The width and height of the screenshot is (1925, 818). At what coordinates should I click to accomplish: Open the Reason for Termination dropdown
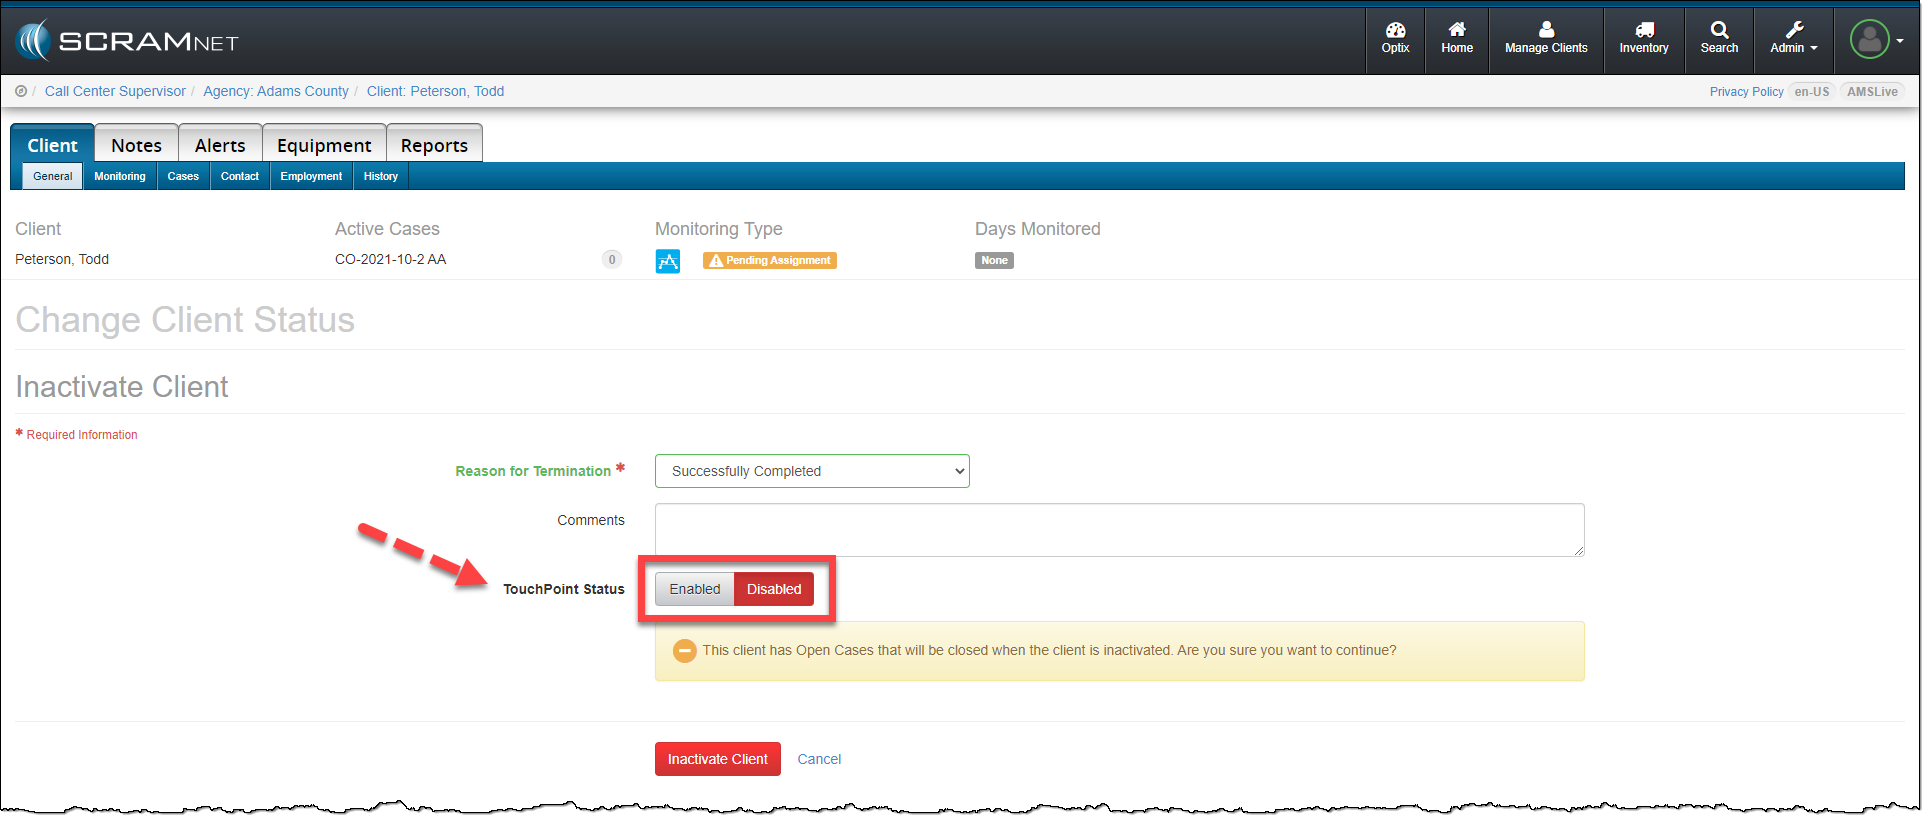[811, 471]
